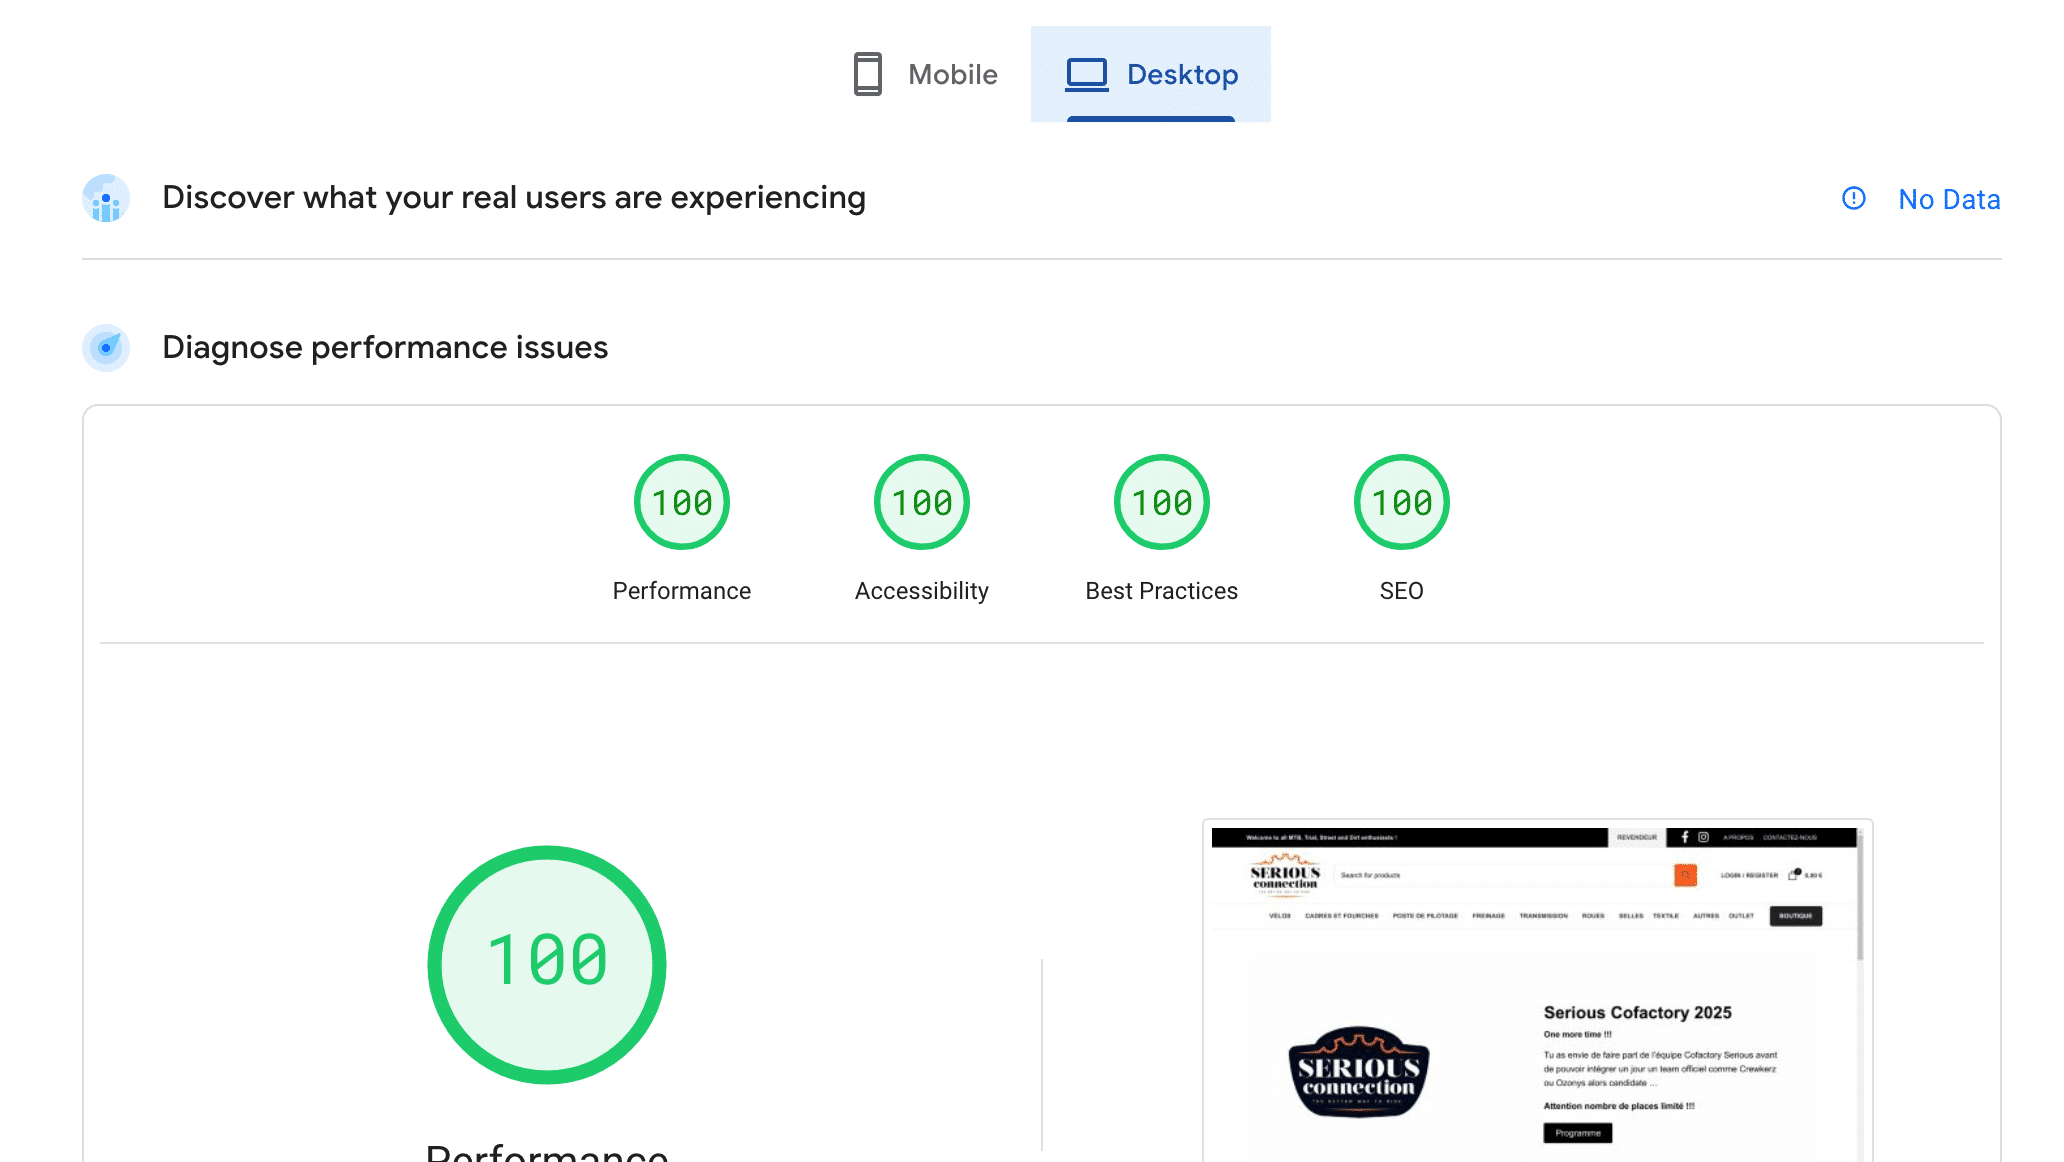This screenshot has width=2064, height=1162.
Task: Click the large Performance 100 gauge
Action: (x=547, y=964)
